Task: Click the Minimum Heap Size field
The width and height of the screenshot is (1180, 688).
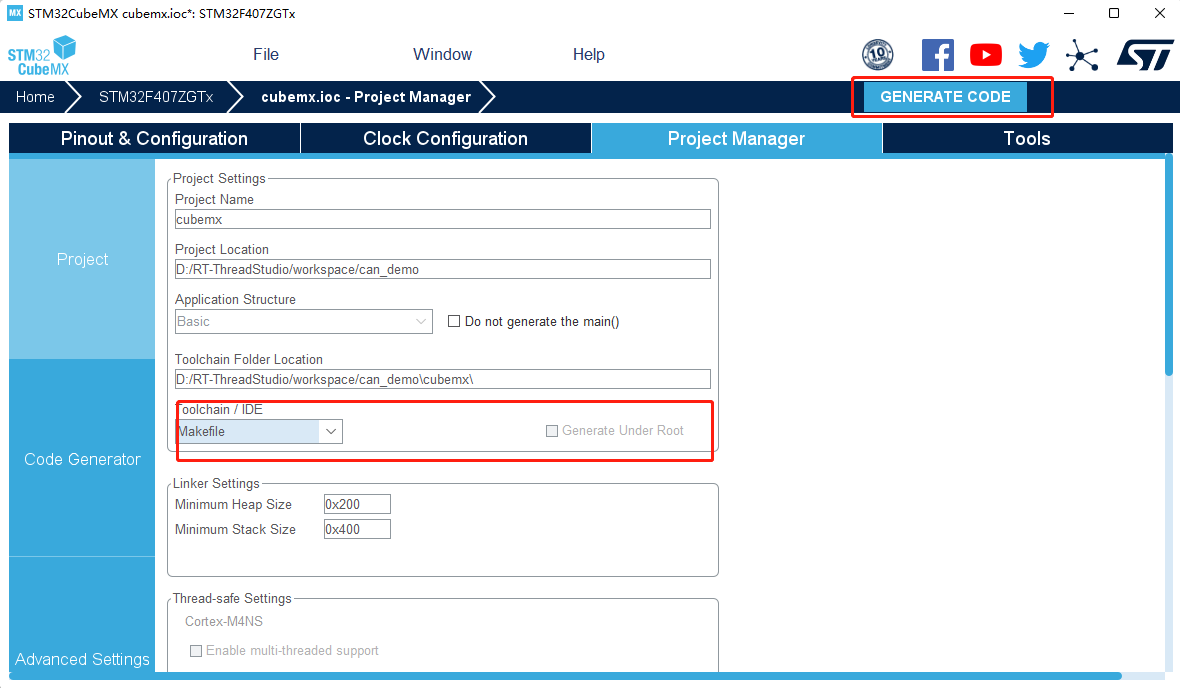Action: tap(357, 504)
